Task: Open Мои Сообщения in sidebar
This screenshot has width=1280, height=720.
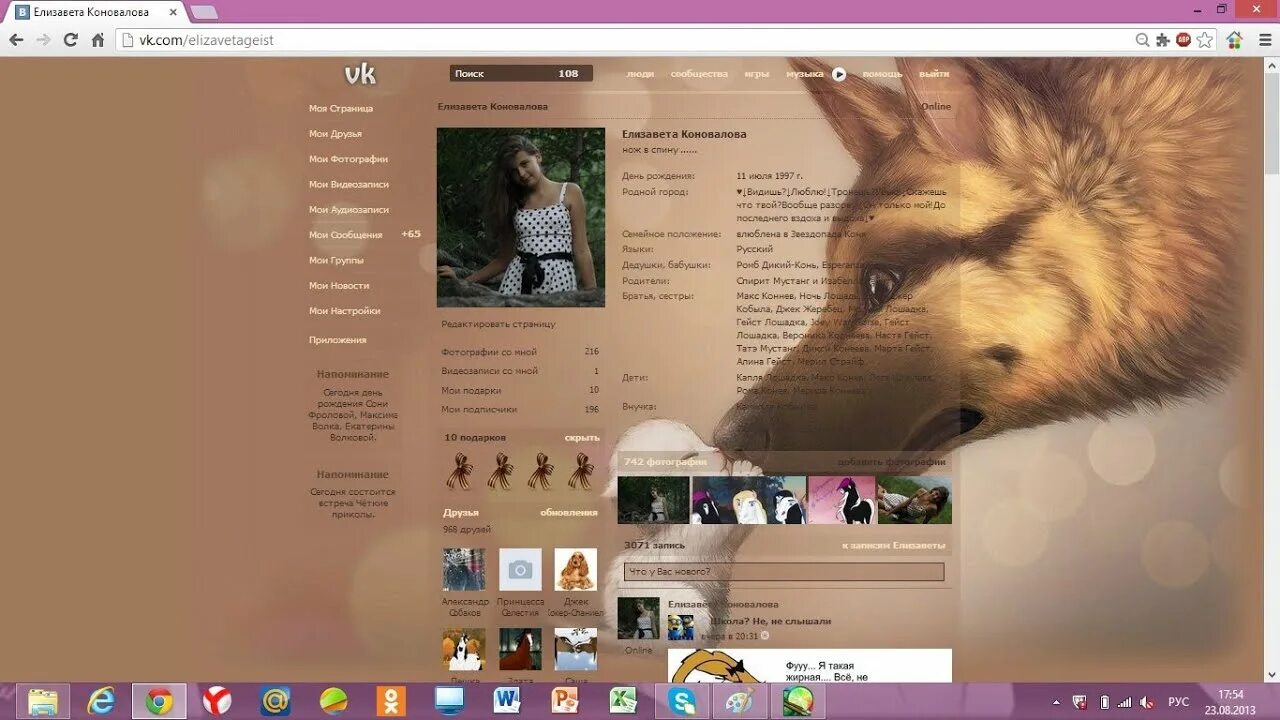Action: click(345, 235)
